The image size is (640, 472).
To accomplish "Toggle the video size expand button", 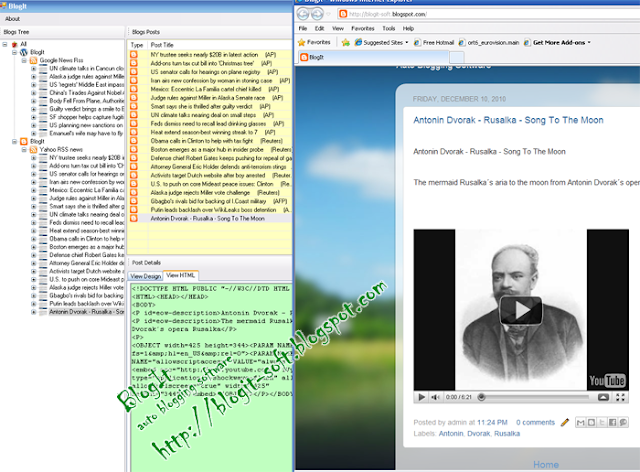I will [x=603, y=397].
